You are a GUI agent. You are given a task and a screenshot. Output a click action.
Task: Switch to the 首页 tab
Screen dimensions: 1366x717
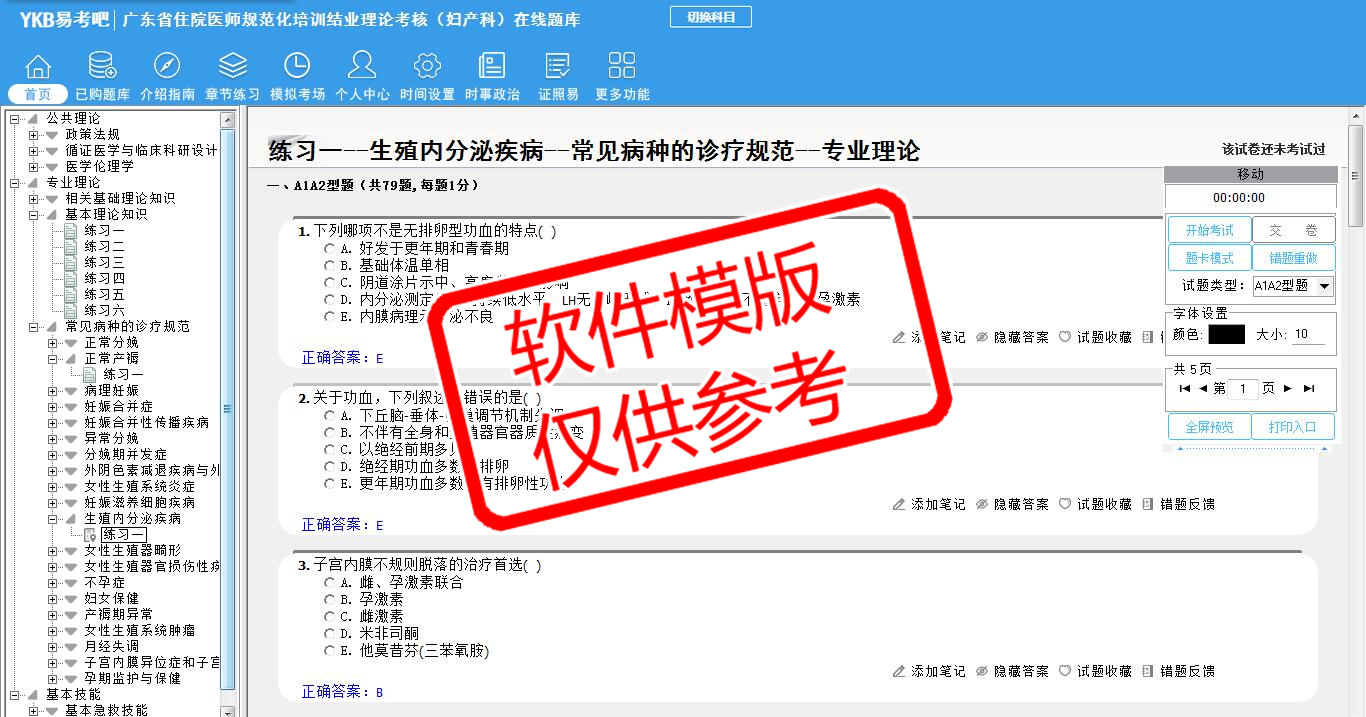[x=38, y=94]
